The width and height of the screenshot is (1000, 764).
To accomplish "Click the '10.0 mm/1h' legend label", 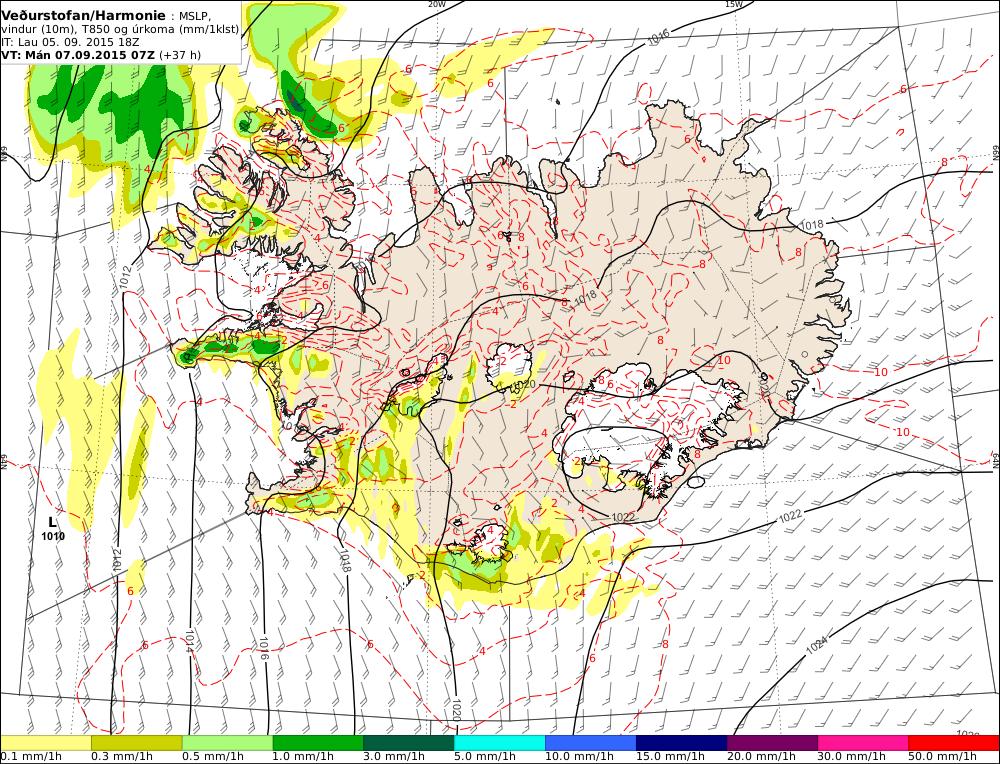I will pyautogui.click(x=580, y=757).
